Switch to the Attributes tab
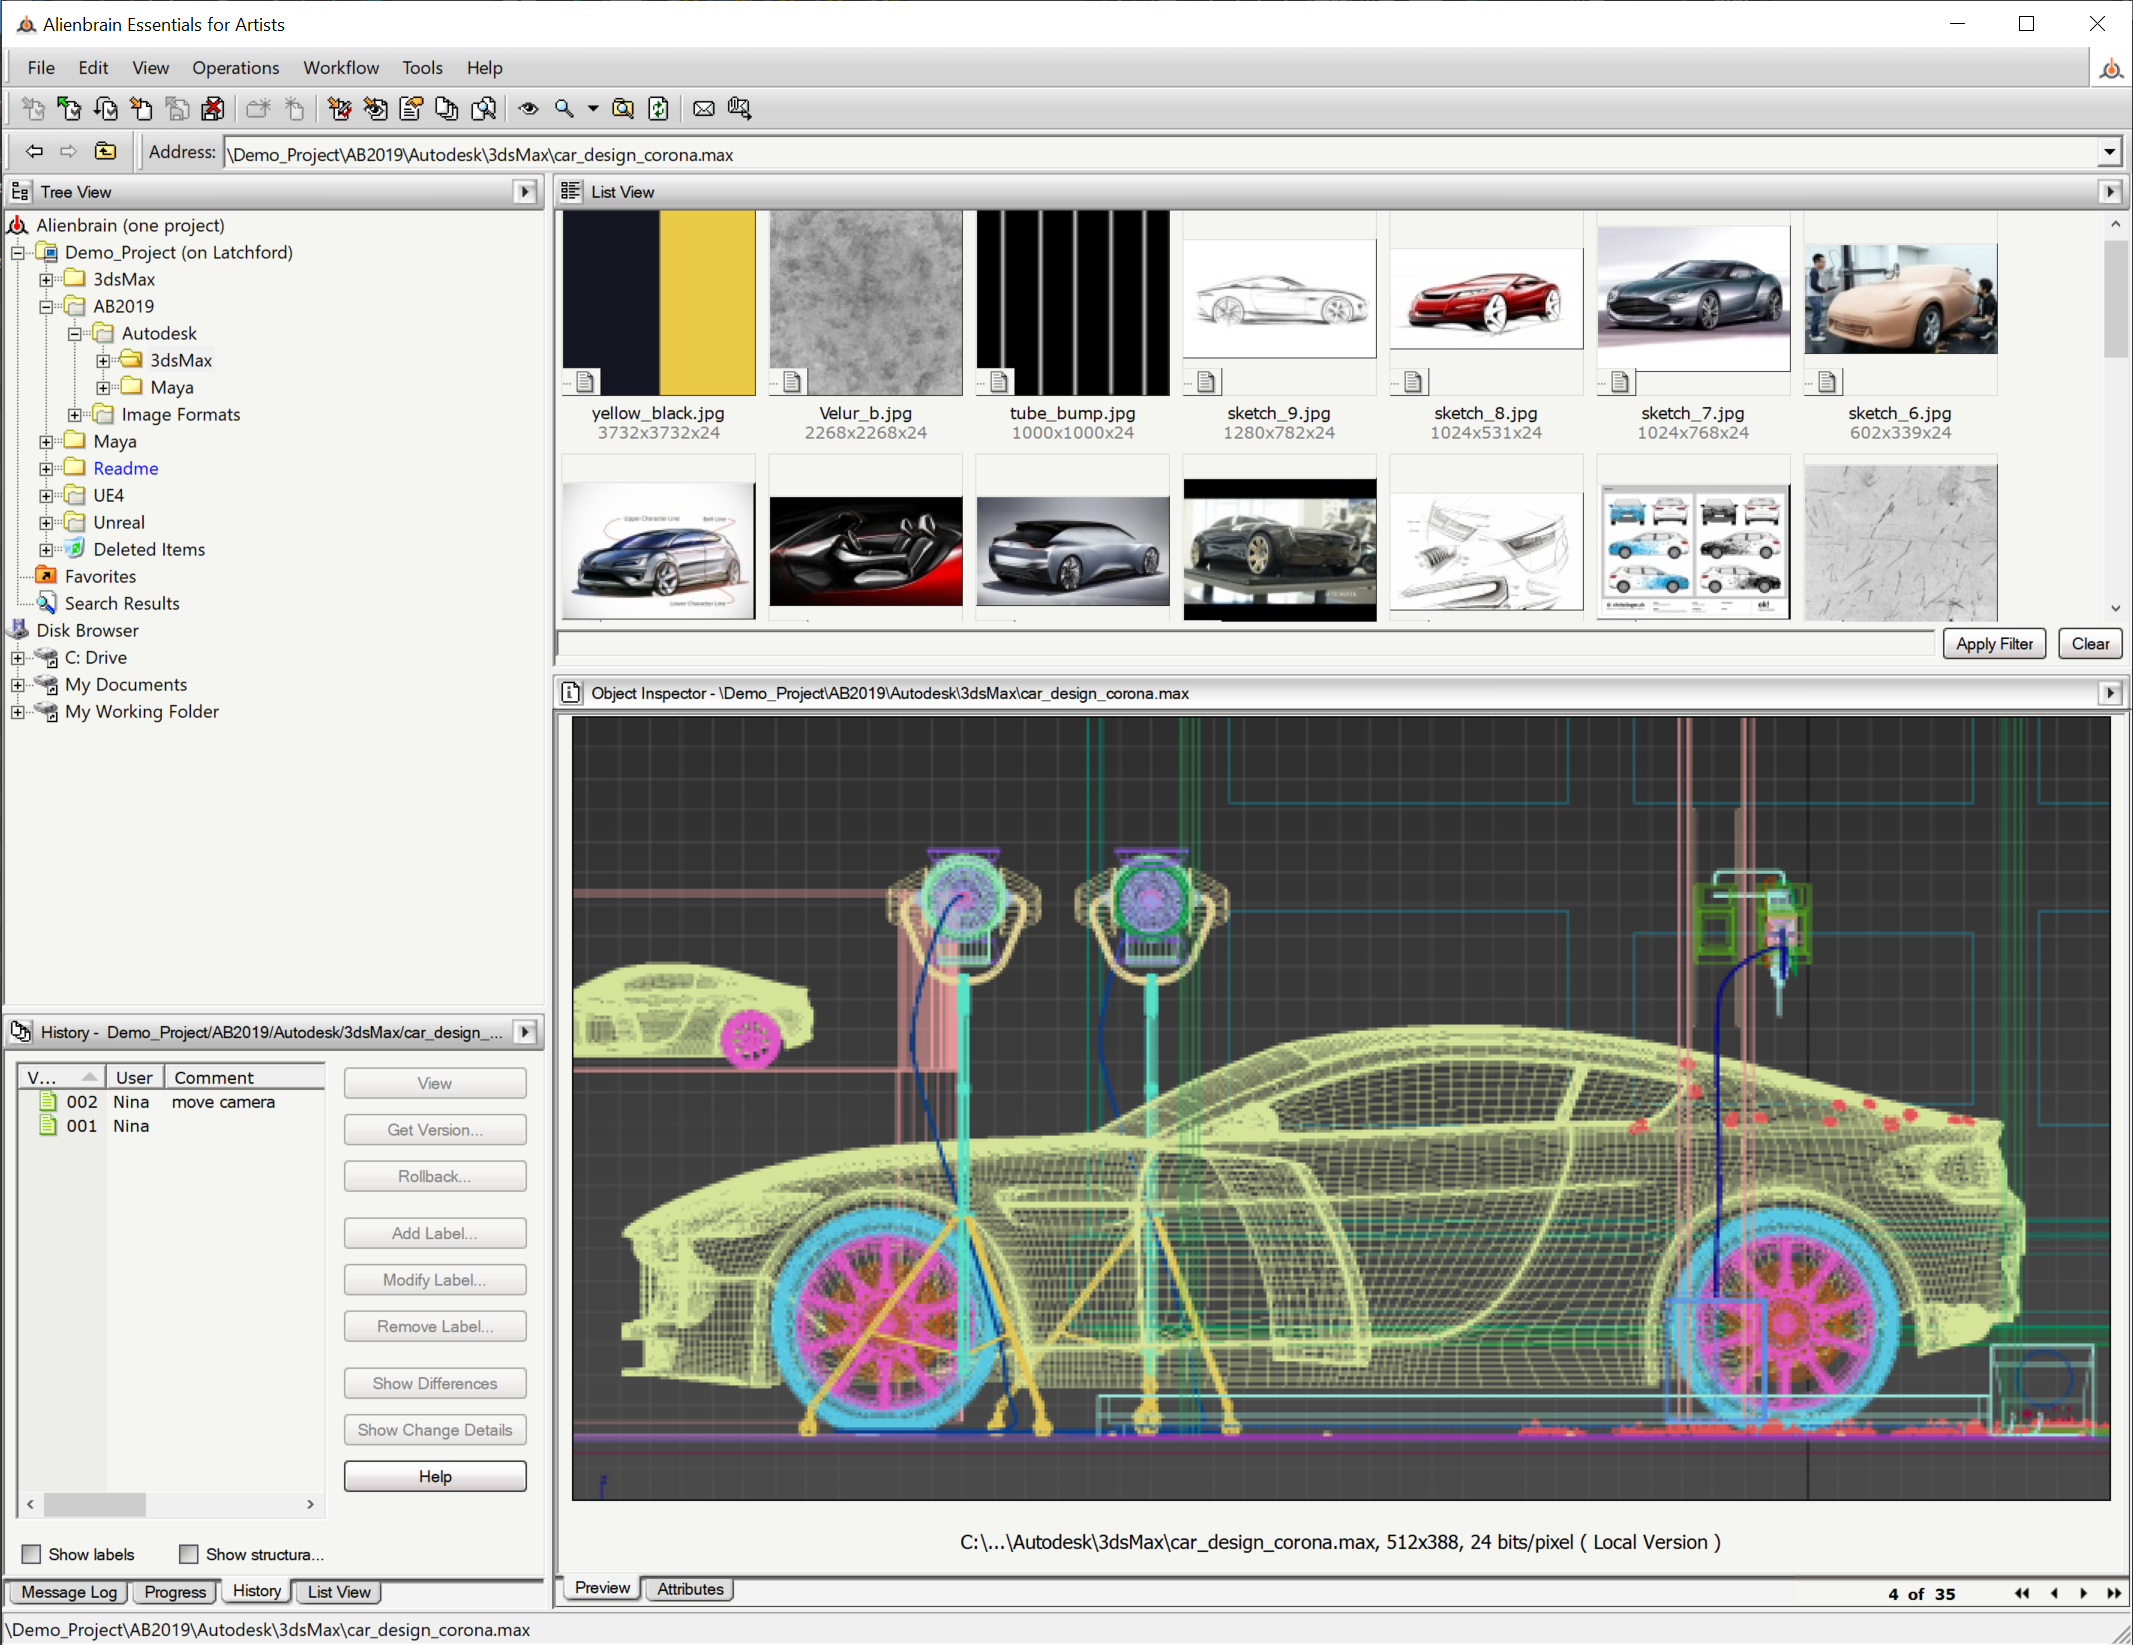This screenshot has height=1645, width=2133. tap(690, 1589)
